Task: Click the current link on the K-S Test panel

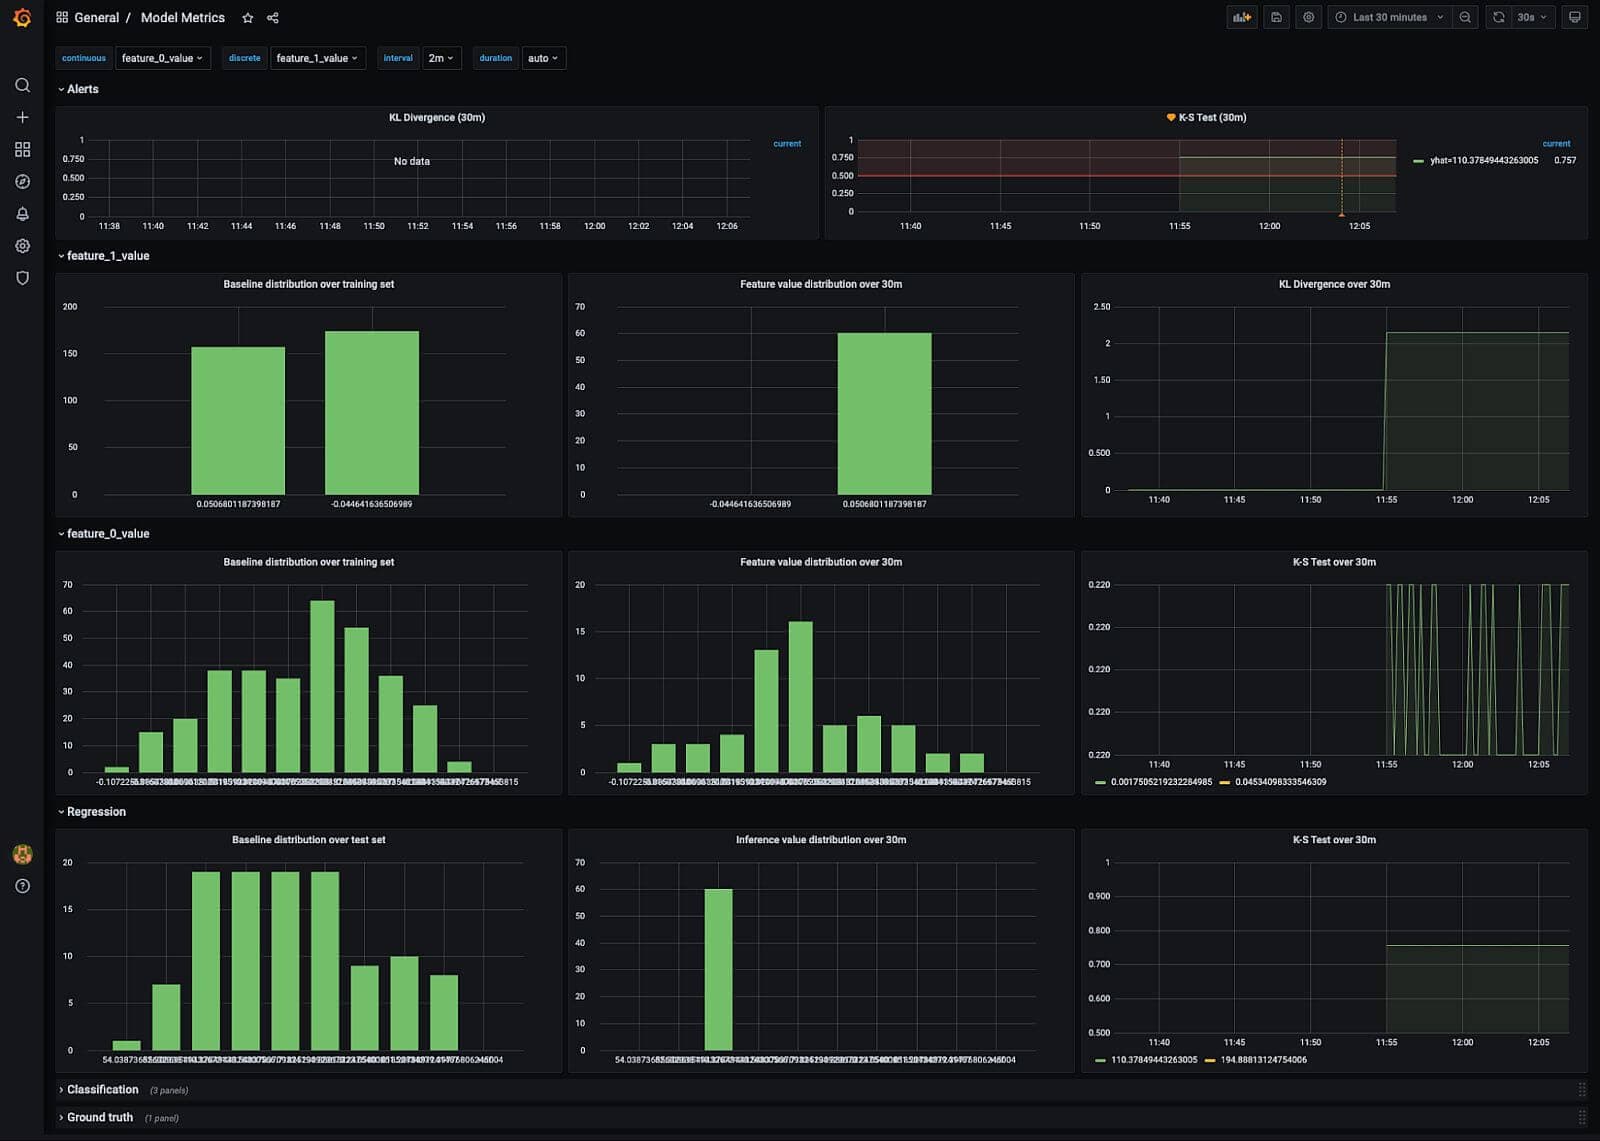Action: pyautogui.click(x=1556, y=143)
